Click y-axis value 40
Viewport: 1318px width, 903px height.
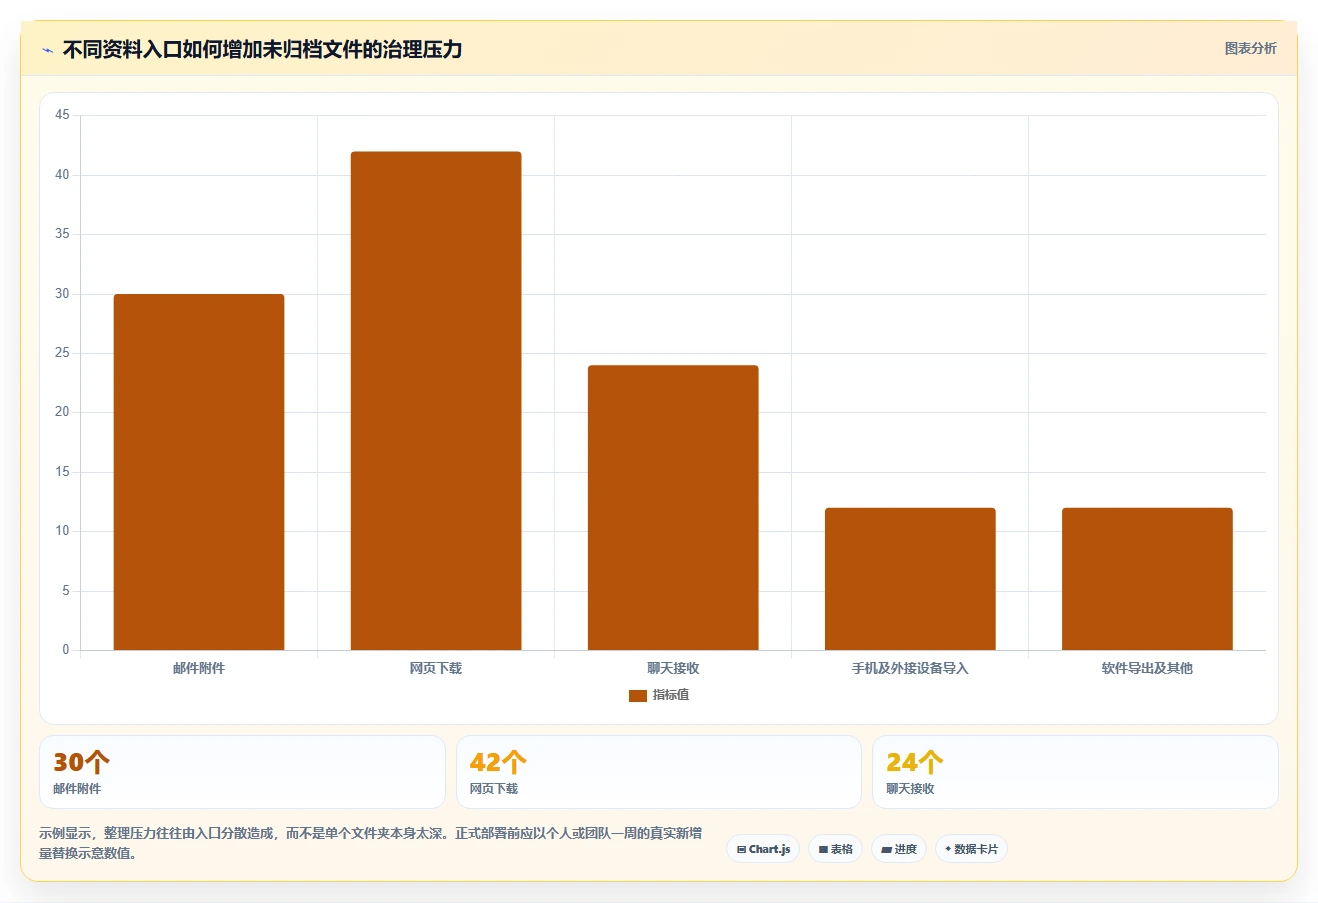tap(62, 175)
